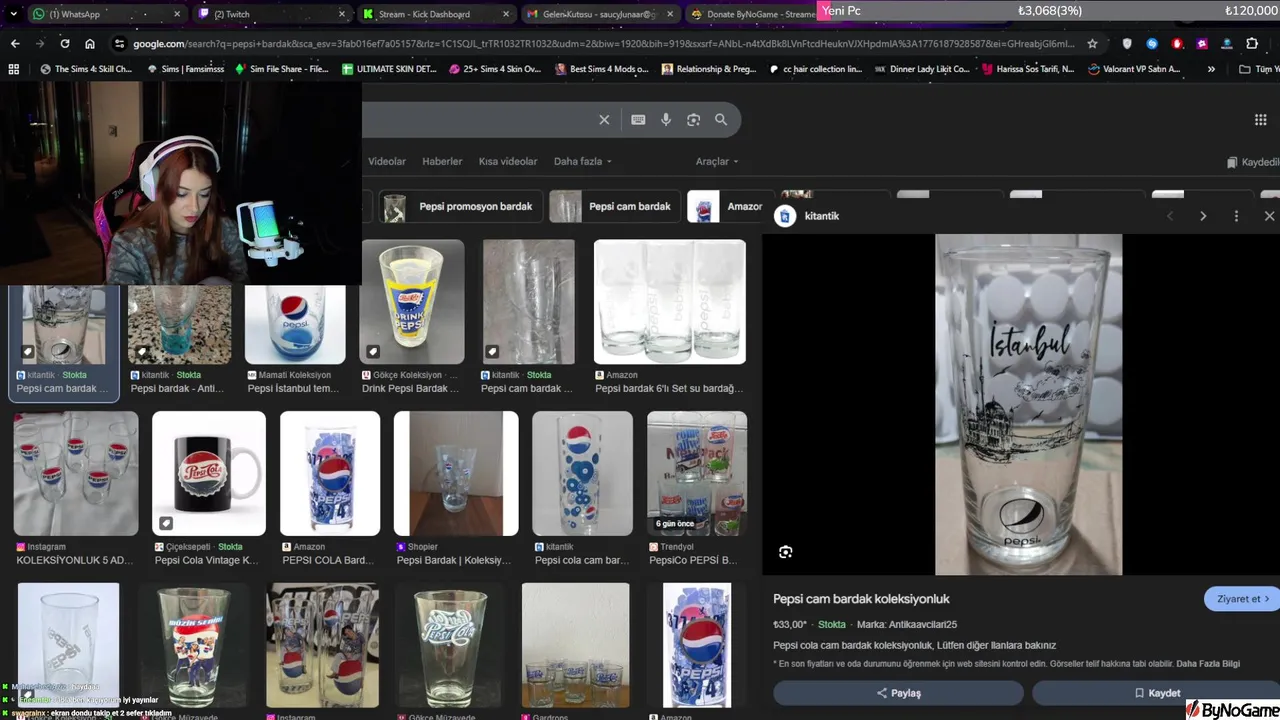Switch to Donate ByNoGame tab
This screenshot has height=720, width=1280.
click(752, 14)
